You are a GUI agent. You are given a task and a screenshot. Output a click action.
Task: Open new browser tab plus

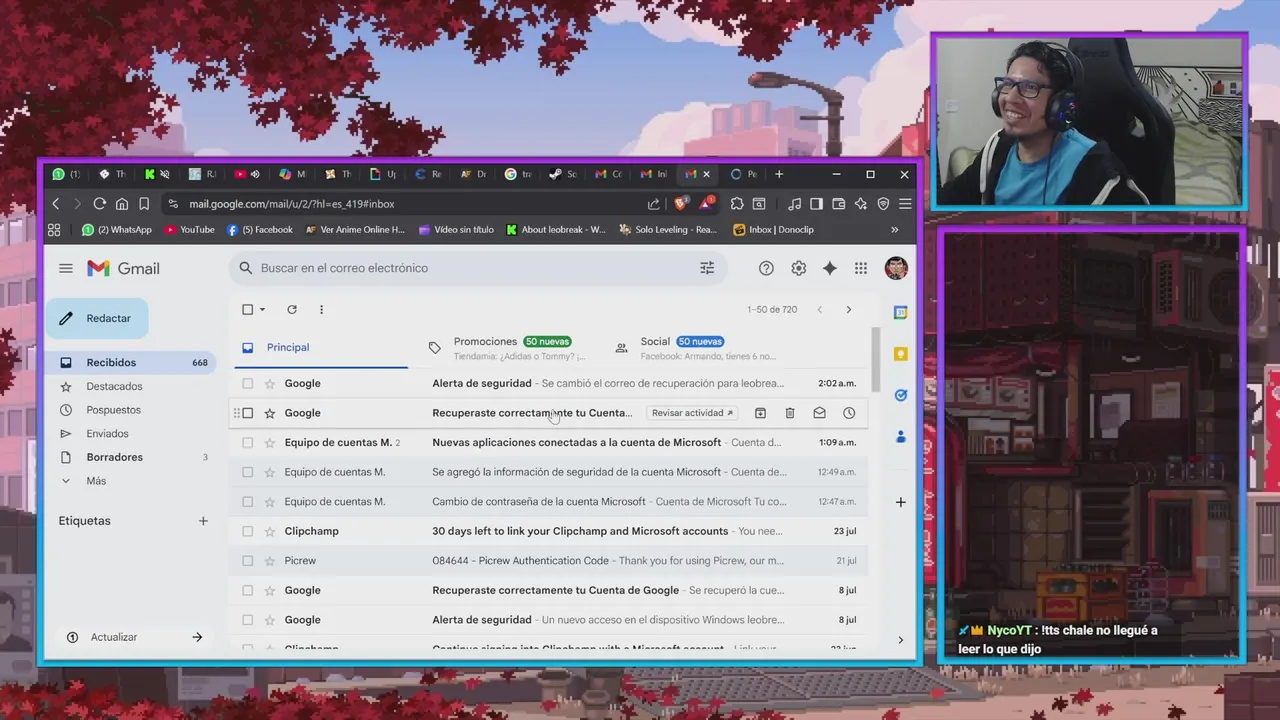tap(779, 174)
